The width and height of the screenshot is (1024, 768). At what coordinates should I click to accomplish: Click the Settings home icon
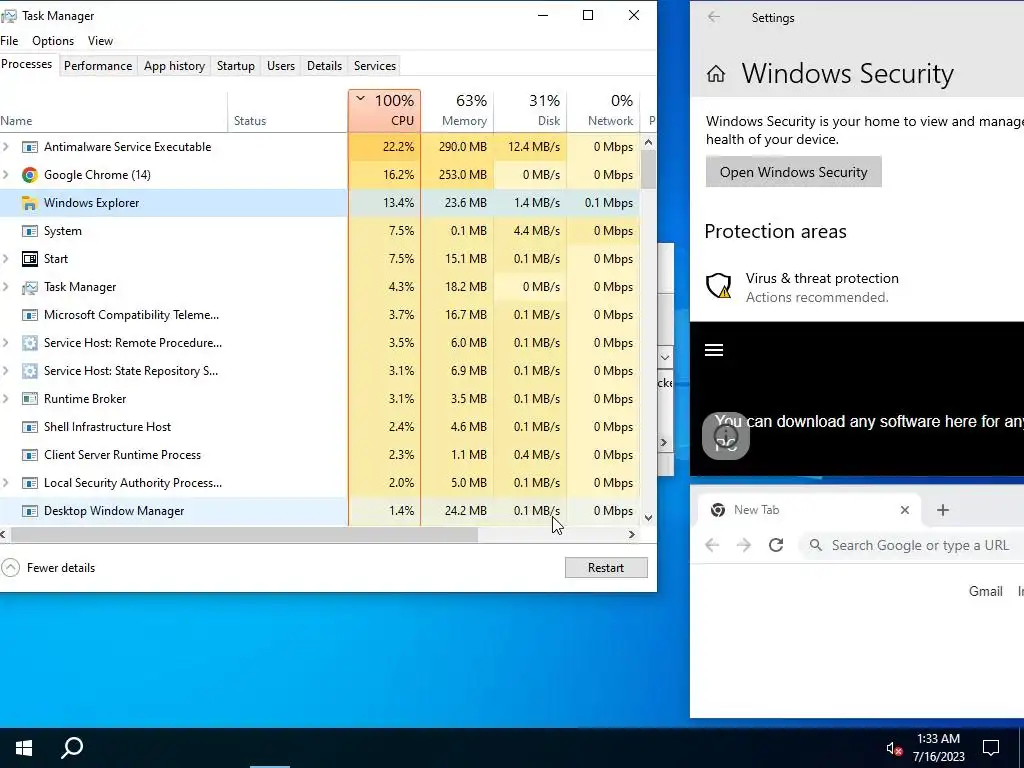pos(716,74)
